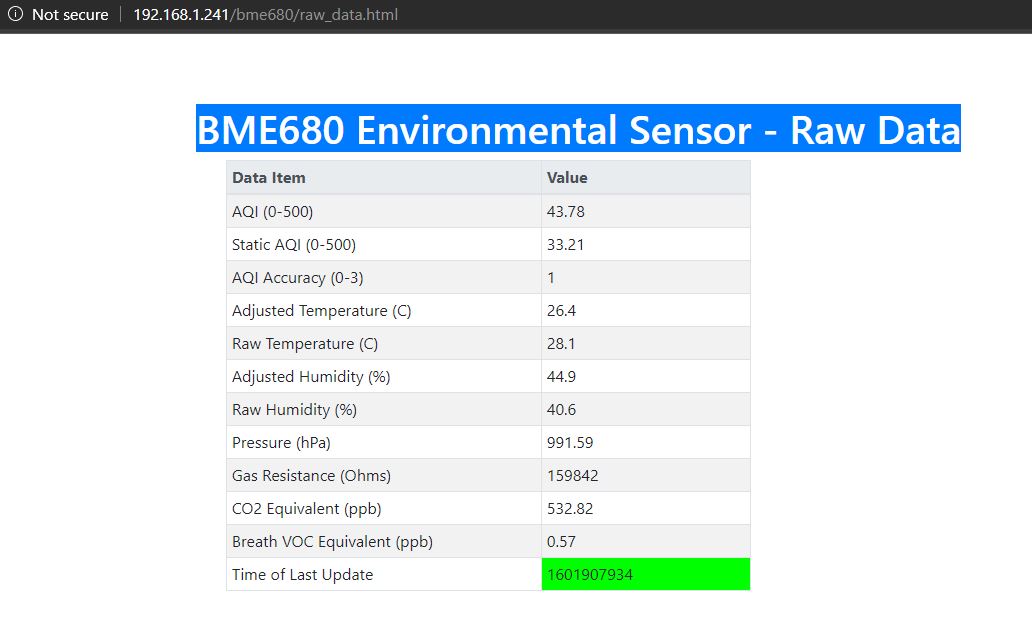Click the 'Static AQI (0-500)' label
Viewport: 1032px width, 641px height.
(x=294, y=245)
